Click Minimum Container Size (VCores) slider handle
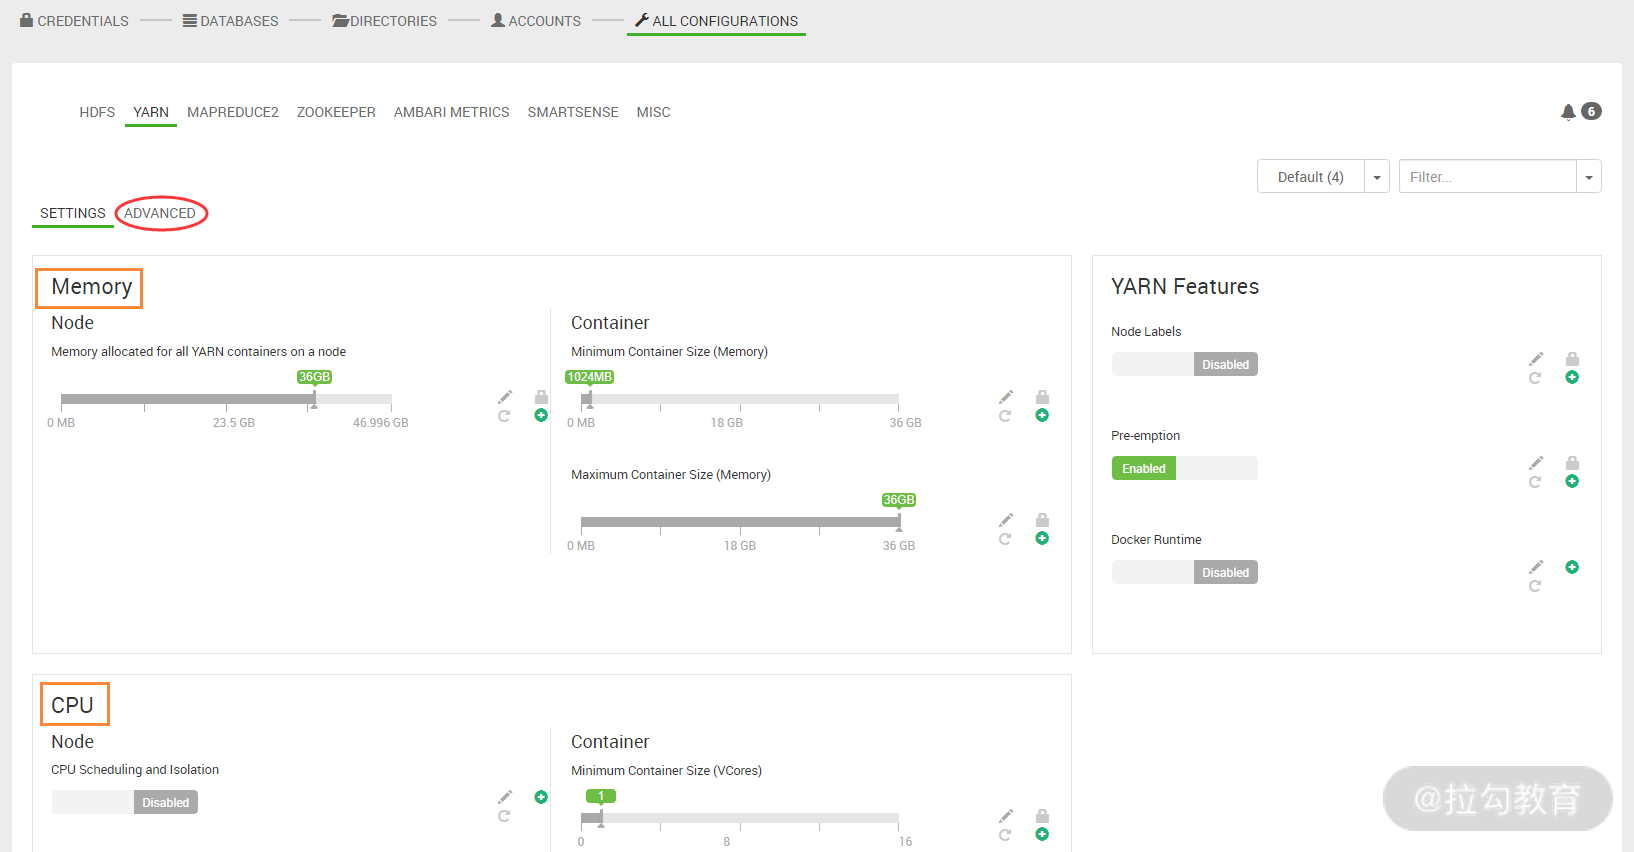The image size is (1634, 852). coord(601,818)
